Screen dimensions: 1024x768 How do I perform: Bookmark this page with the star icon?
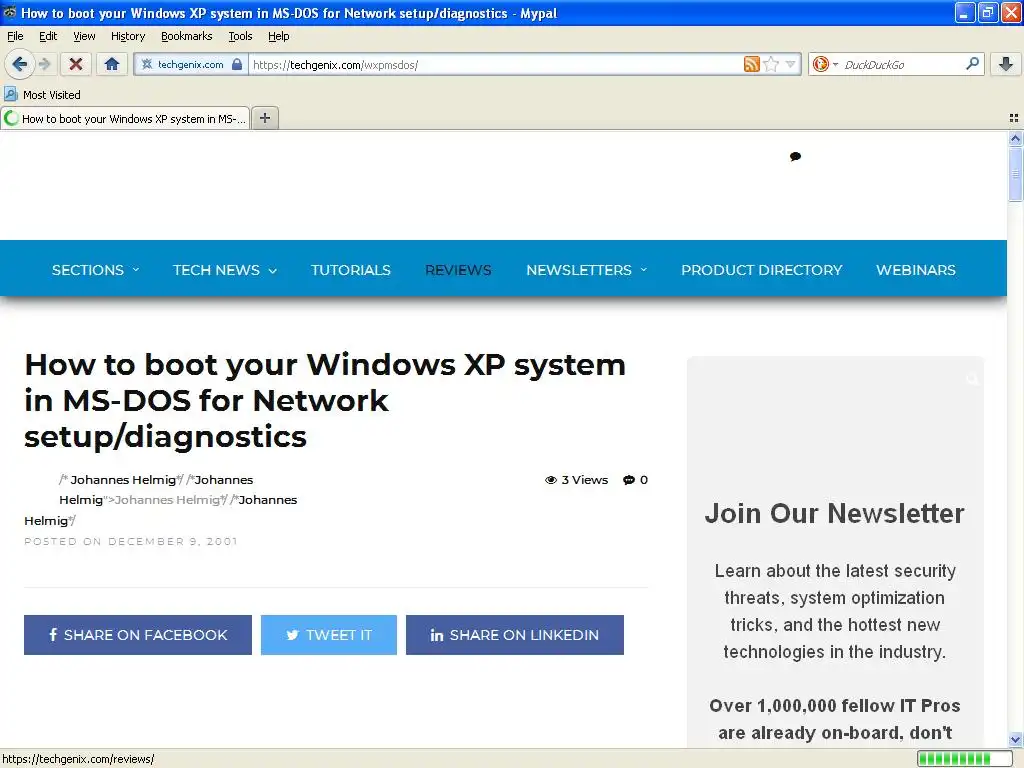[x=771, y=64]
